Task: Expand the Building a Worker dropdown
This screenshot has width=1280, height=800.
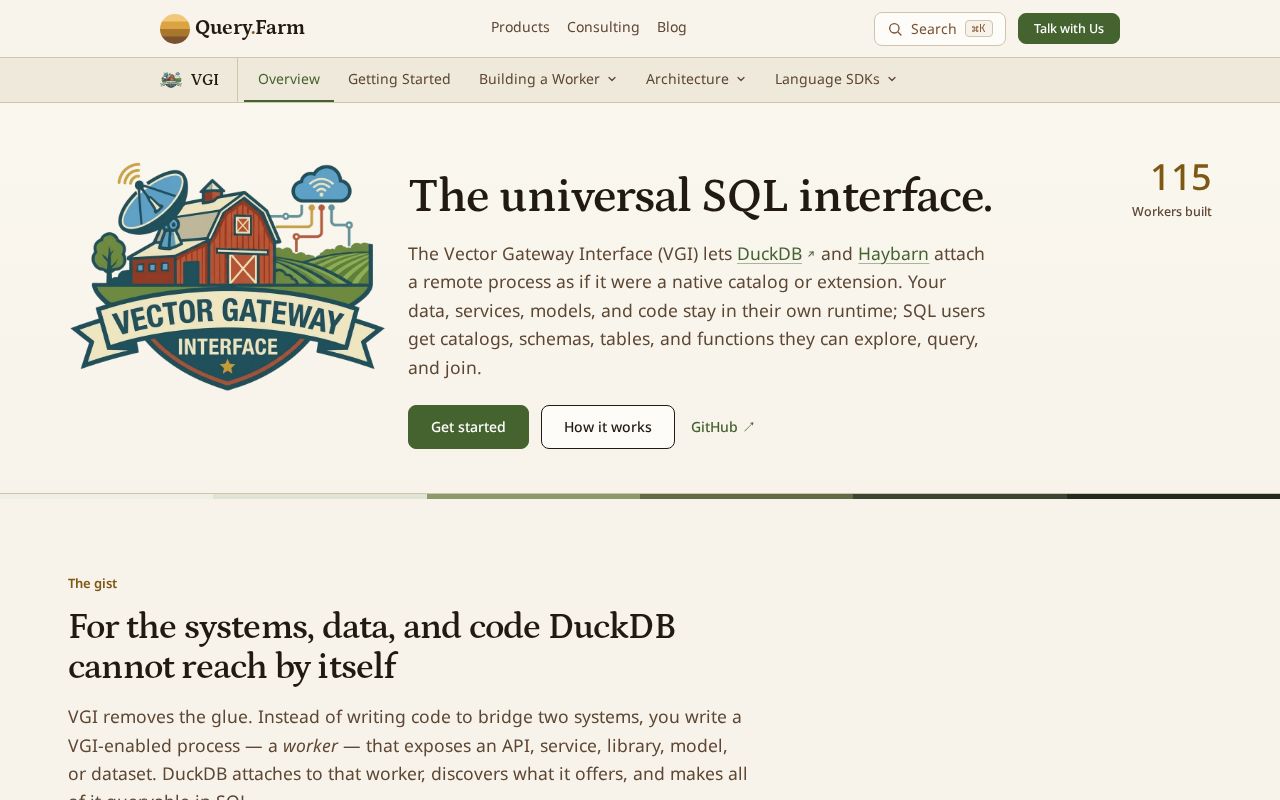Action: pos(548,79)
